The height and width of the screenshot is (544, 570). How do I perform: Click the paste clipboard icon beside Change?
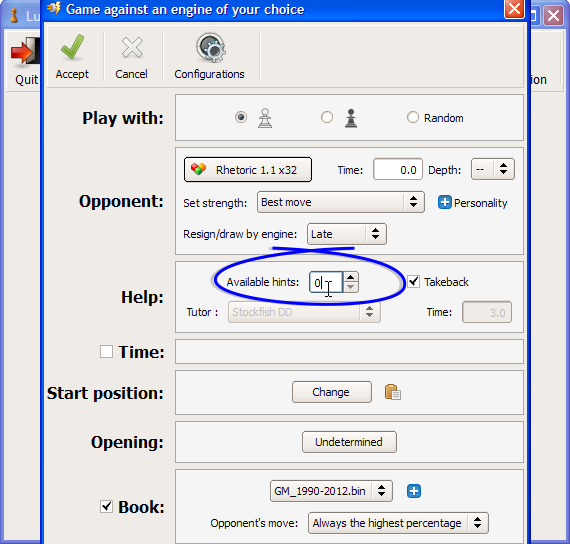pos(393,392)
